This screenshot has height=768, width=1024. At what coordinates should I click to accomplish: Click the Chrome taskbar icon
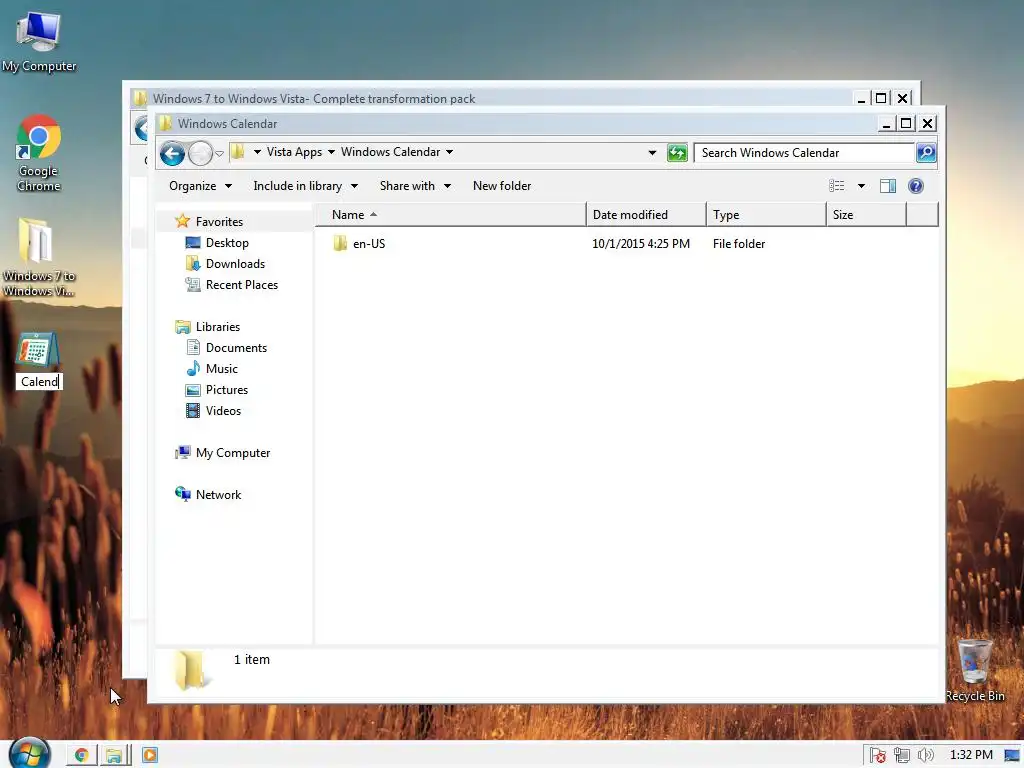[82, 756]
